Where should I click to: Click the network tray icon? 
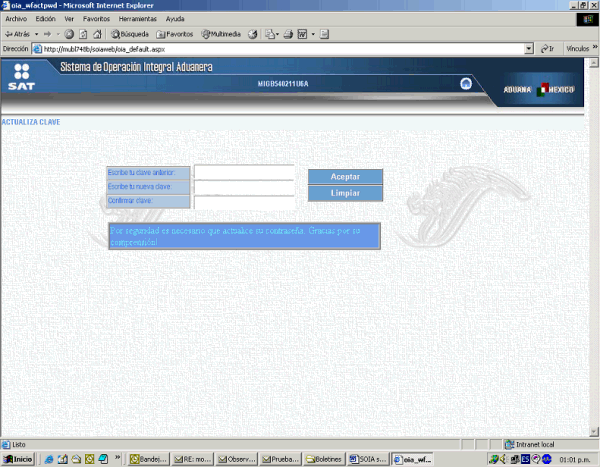pyautogui.click(x=515, y=459)
